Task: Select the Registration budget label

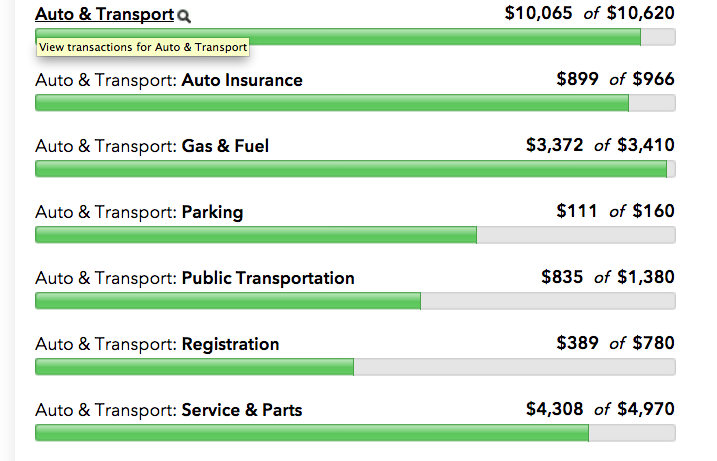Action: (x=157, y=344)
